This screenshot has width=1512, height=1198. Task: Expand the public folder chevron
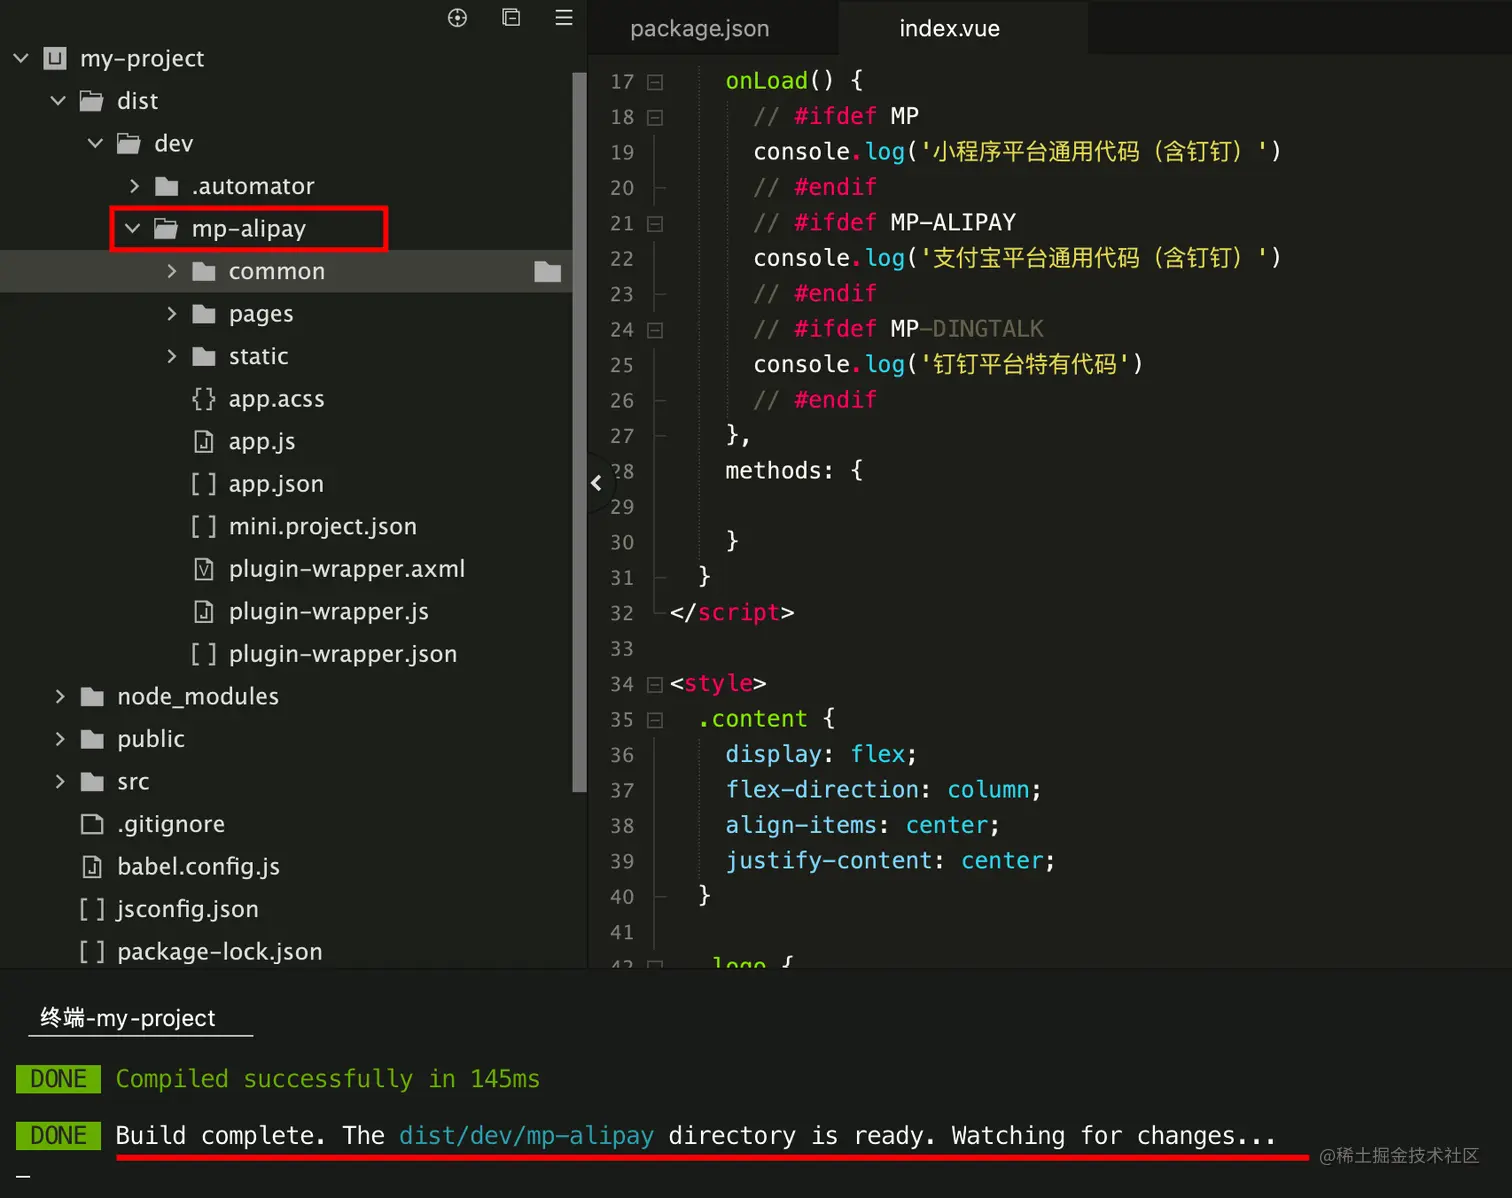click(59, 739)
